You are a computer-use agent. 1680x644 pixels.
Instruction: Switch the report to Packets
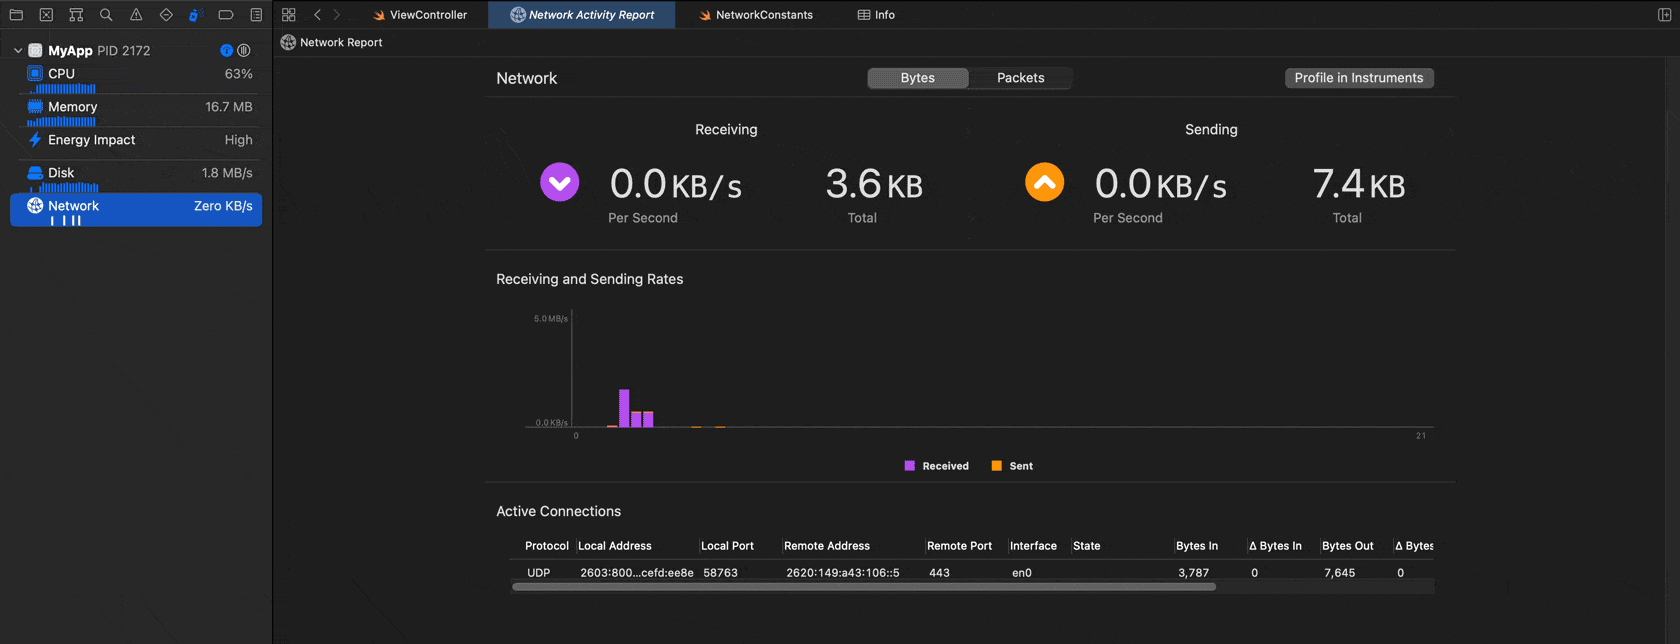pos(1020,78)
